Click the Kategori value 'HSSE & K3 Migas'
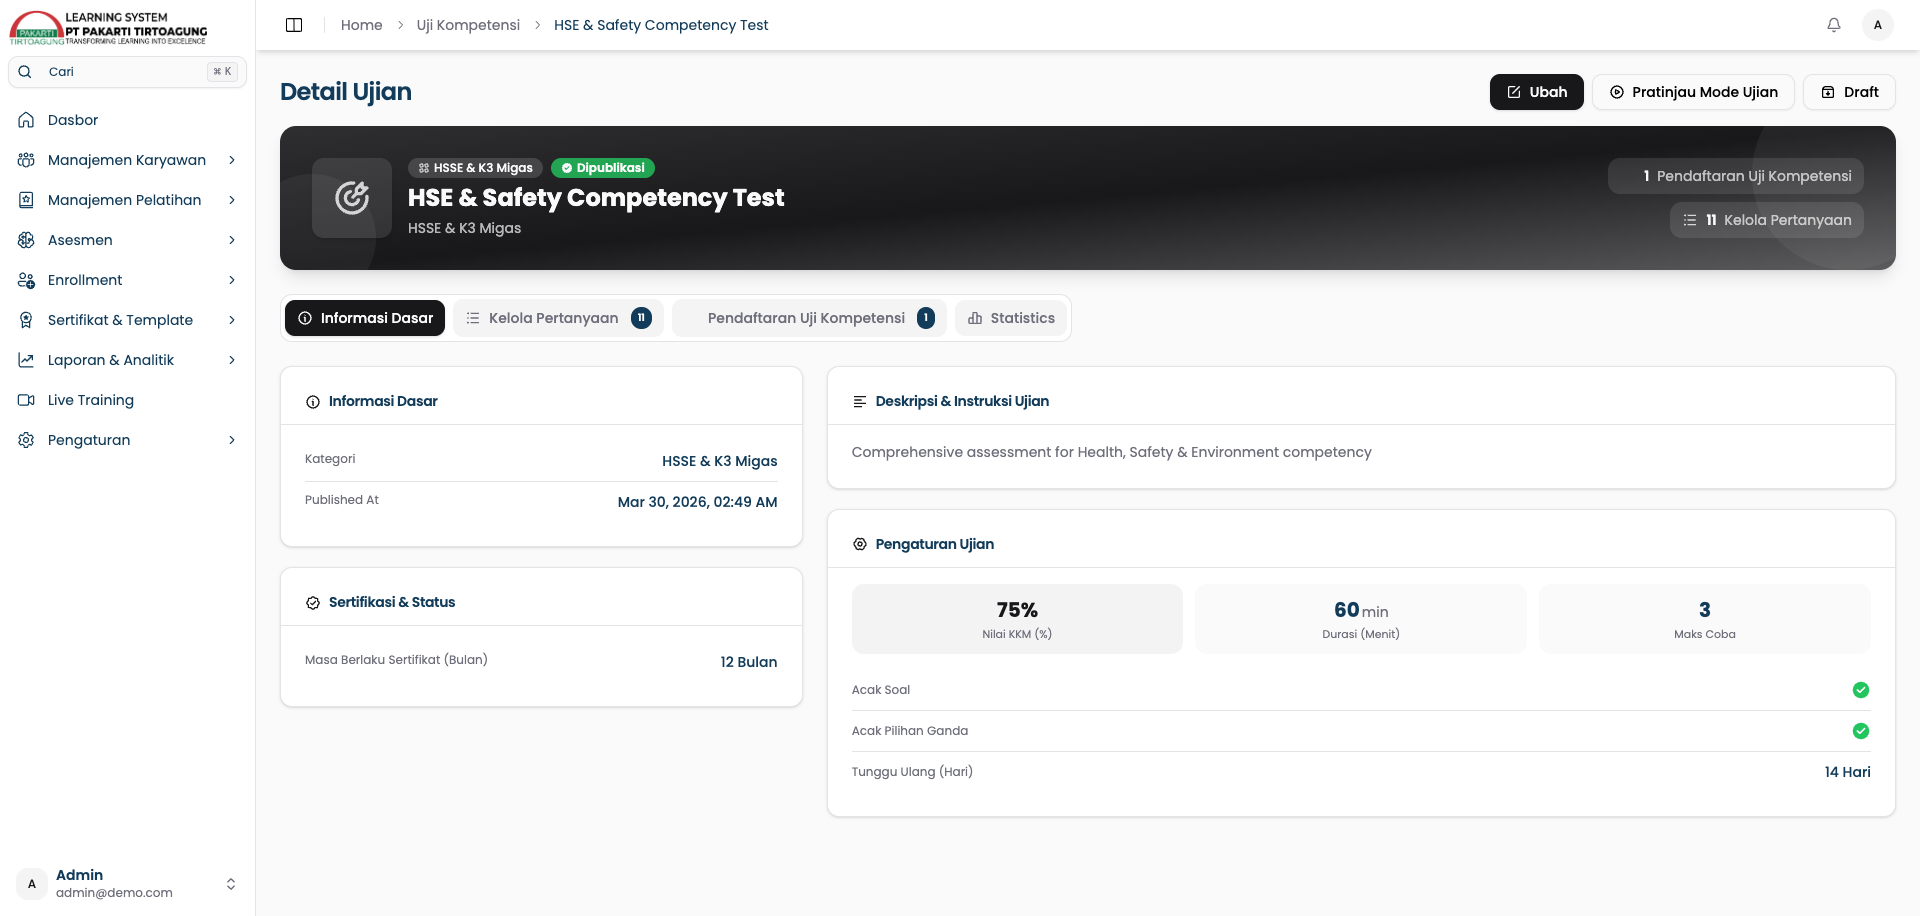Image resolution: width=1920 pixels, height=916 pixels. tap(720, 461)
